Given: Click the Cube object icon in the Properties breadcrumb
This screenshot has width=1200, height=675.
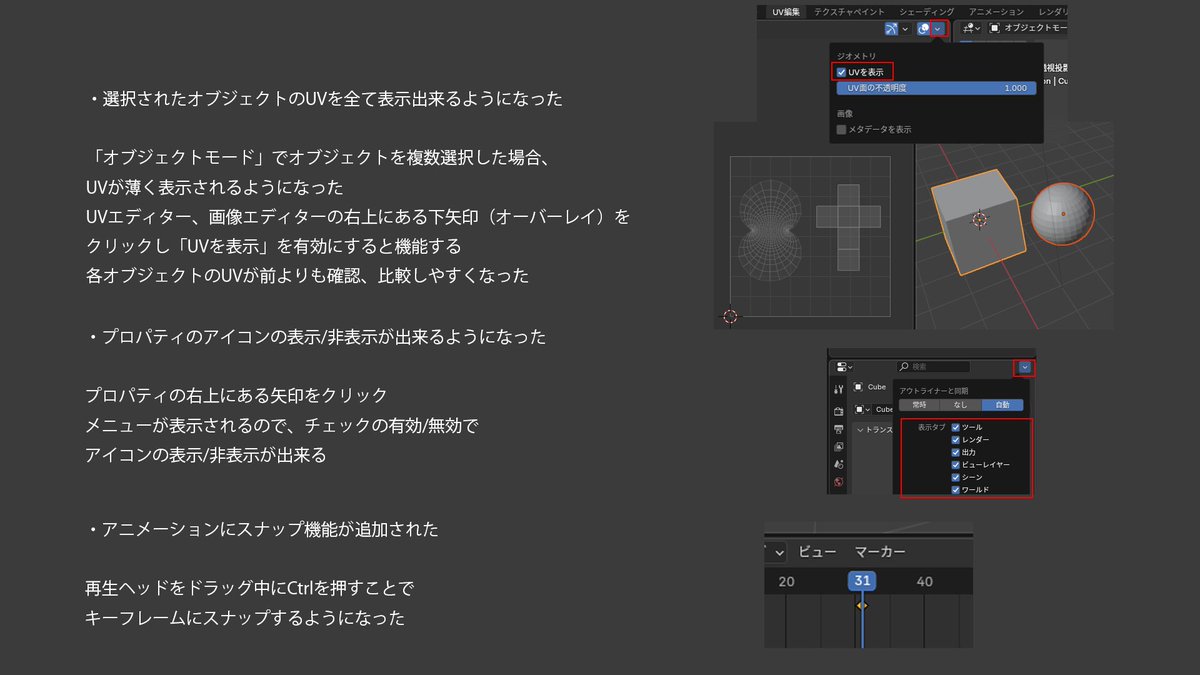Looking at the screenshot, I should (858, 387).
